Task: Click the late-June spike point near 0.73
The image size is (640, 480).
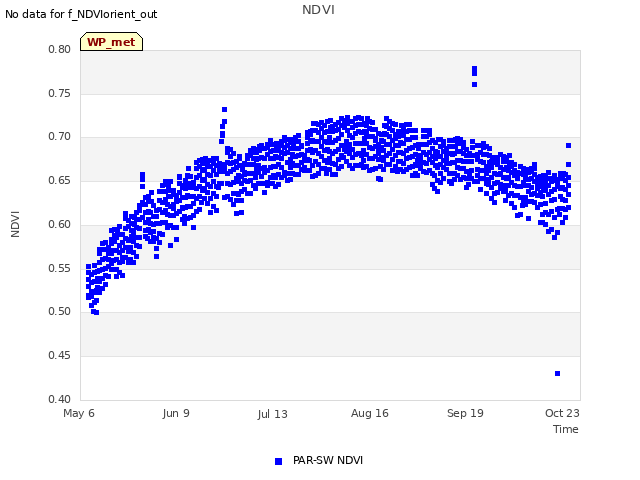Action: pos(224,109)
